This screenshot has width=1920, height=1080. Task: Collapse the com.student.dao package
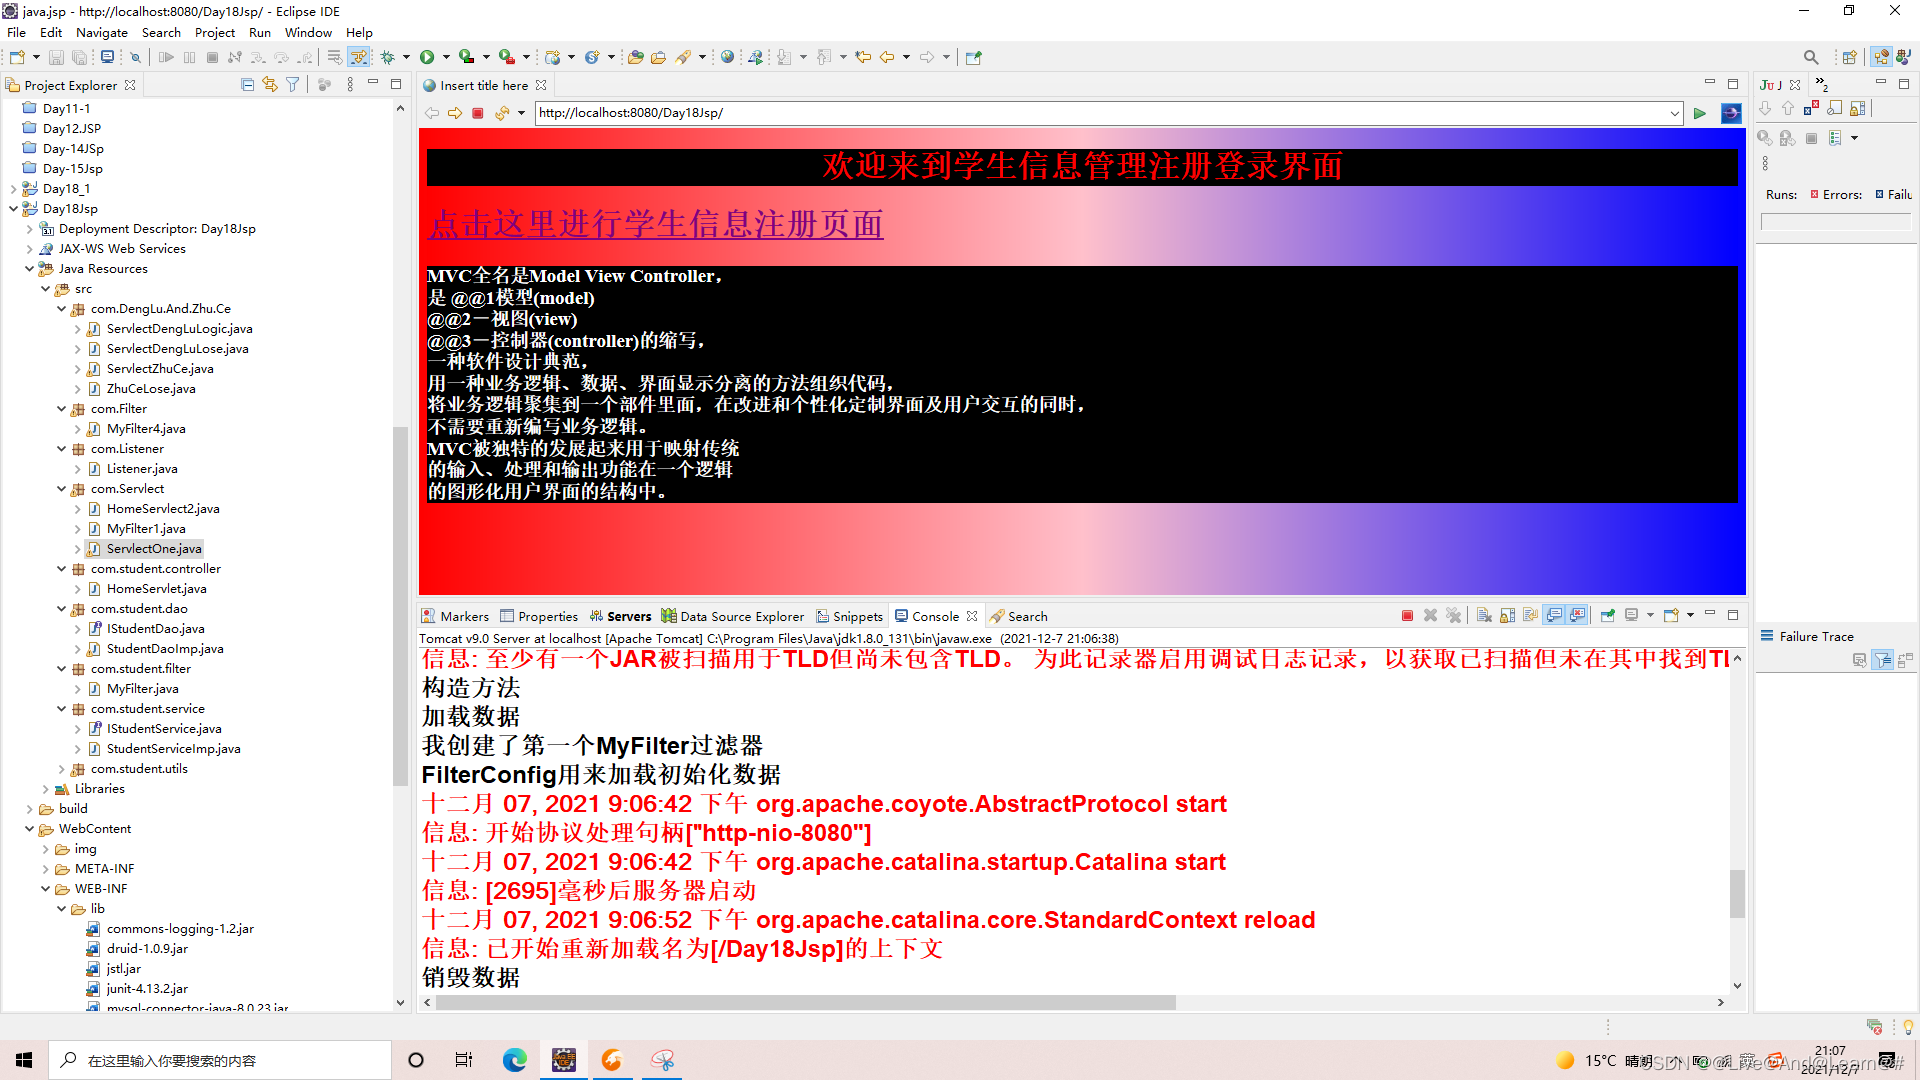click(x=61, y=609)
